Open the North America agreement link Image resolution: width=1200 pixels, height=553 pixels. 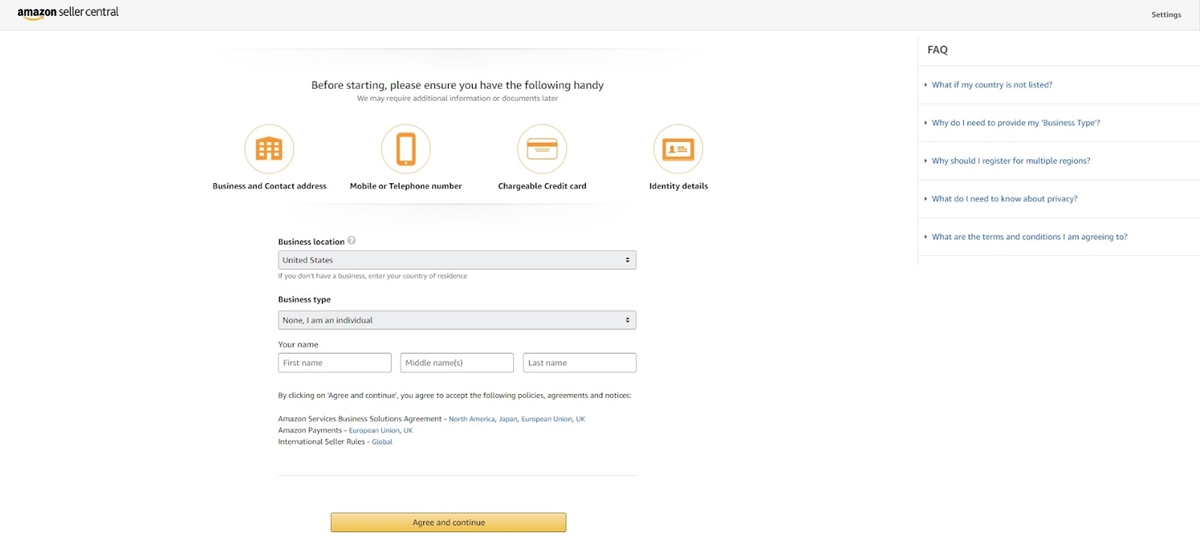pos(471,419)
